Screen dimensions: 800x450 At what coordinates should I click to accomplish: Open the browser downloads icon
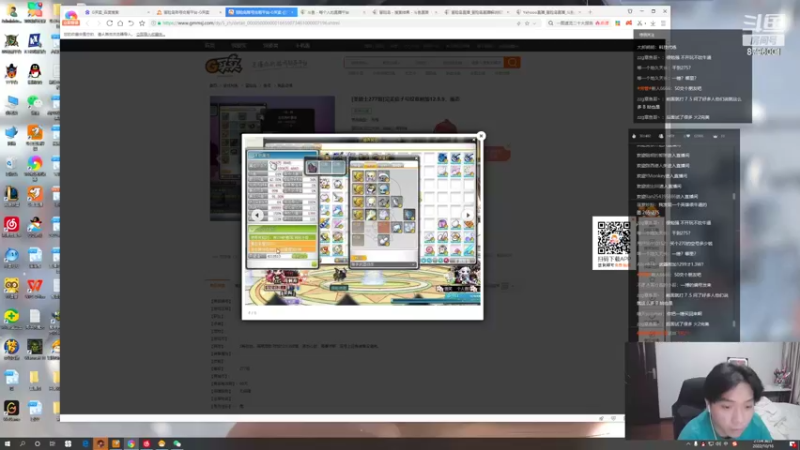tap(652, 23)
